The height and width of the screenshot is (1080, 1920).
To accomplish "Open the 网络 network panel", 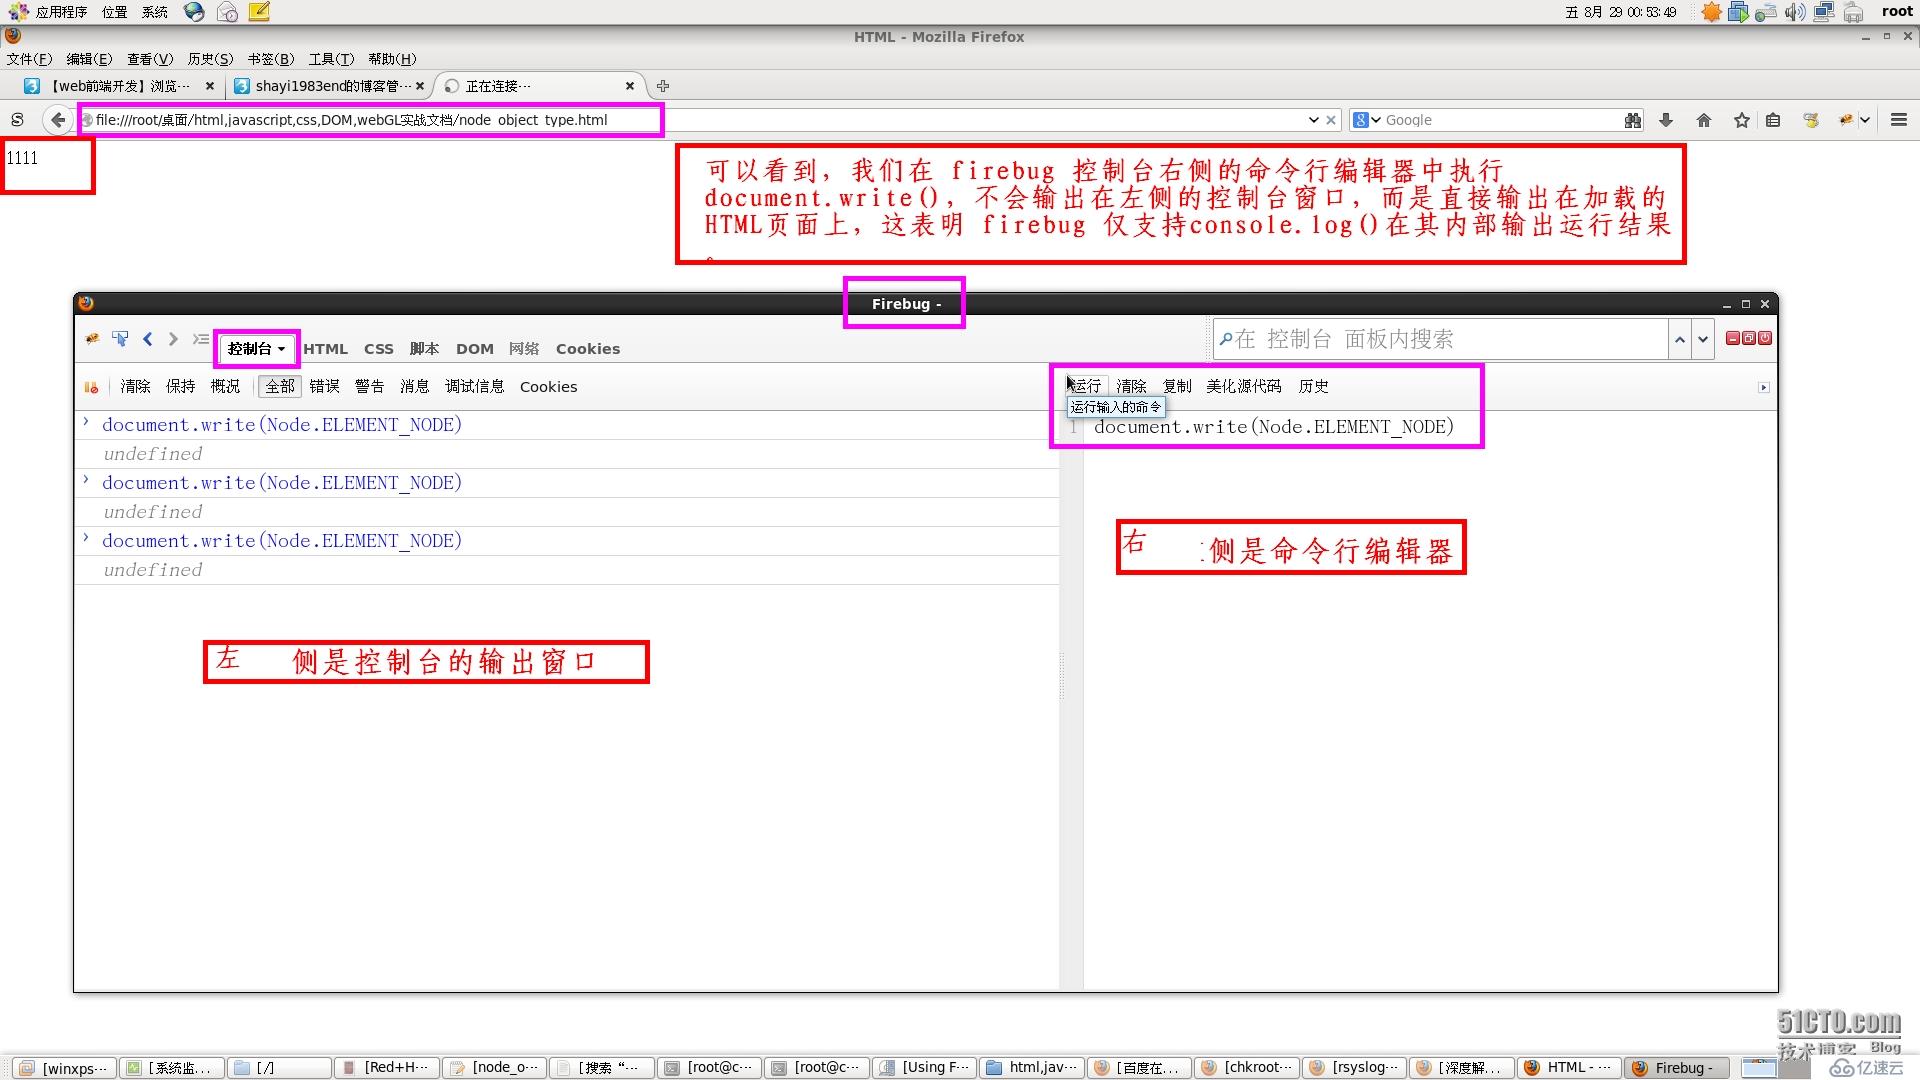I will (x=524, y=349).
